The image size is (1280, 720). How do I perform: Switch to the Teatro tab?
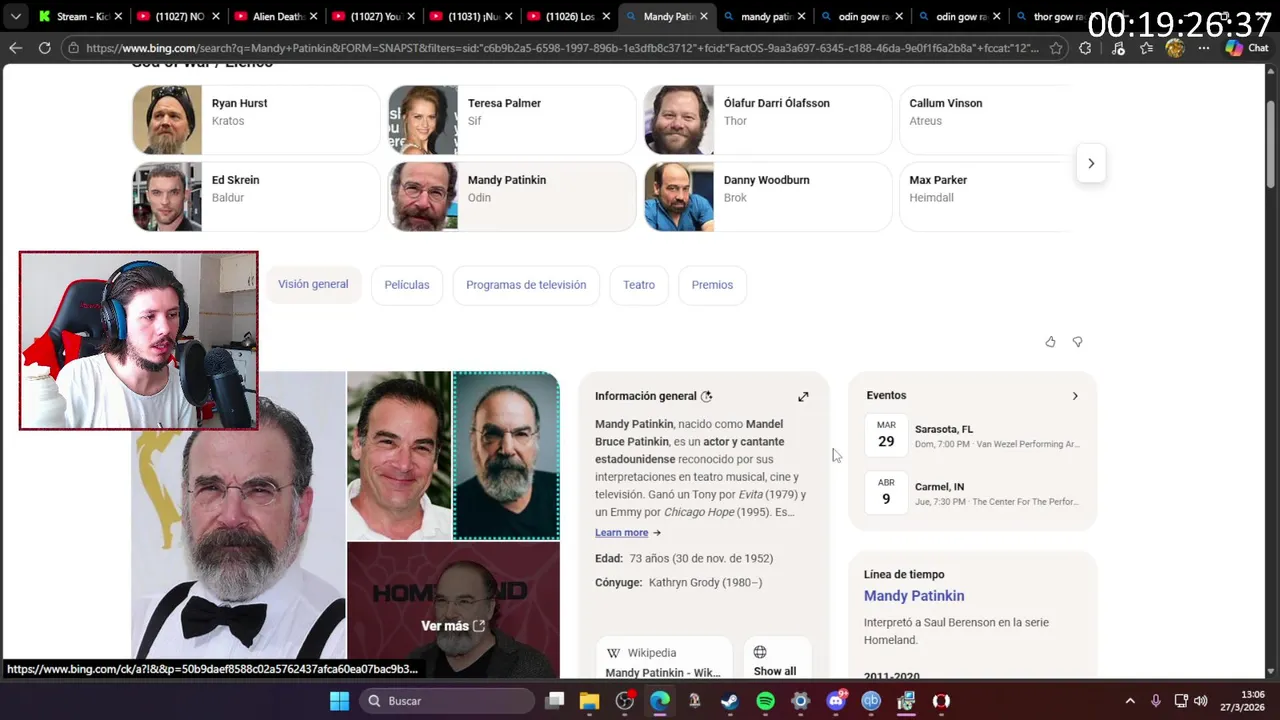(639, 285)
